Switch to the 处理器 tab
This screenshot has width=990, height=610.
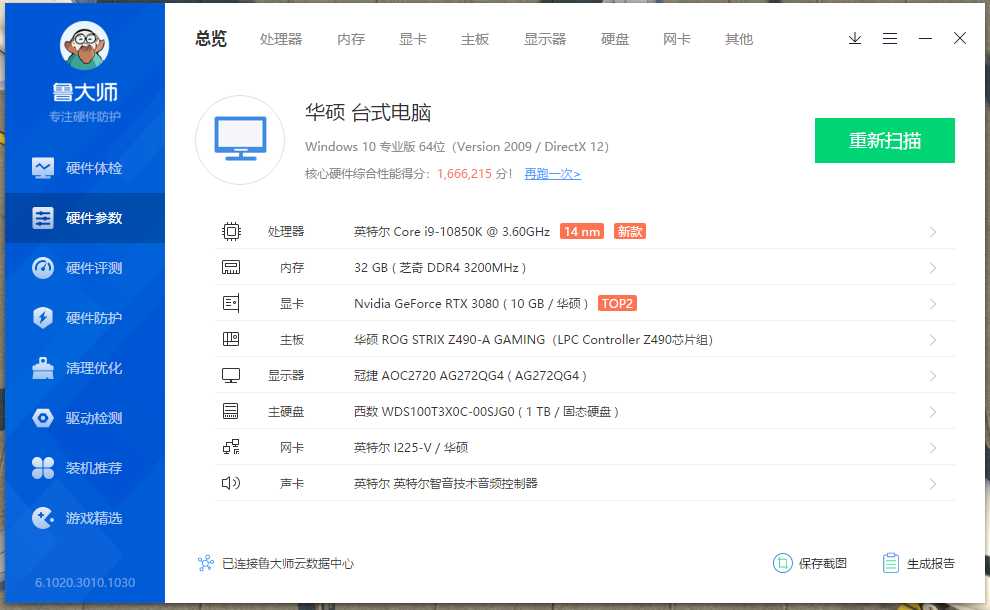coord(281,39)
